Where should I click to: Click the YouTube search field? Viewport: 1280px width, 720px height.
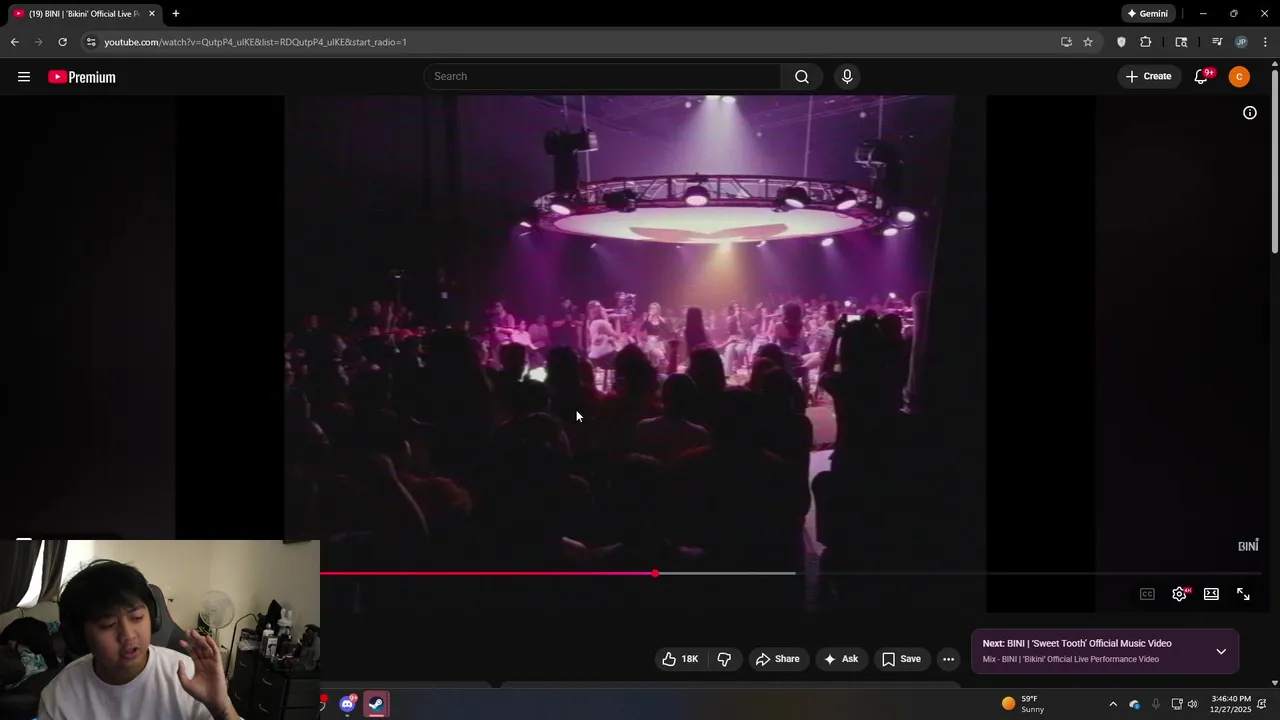point(602,76)
